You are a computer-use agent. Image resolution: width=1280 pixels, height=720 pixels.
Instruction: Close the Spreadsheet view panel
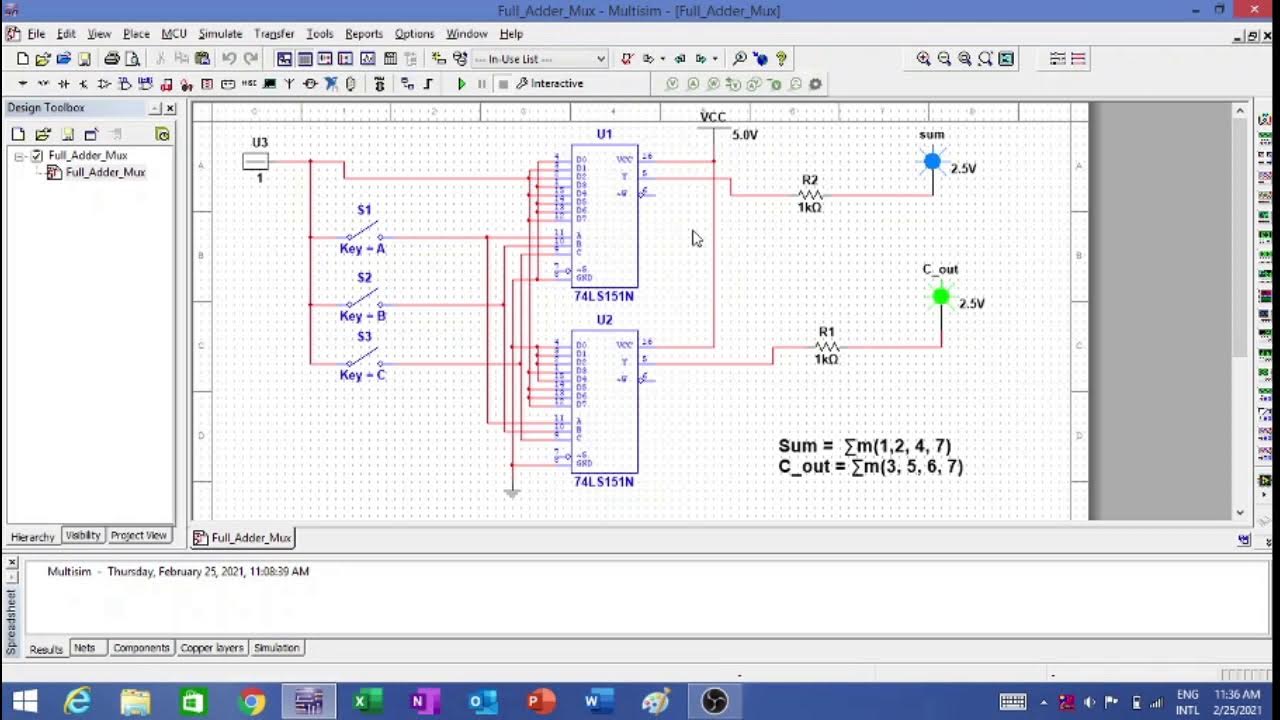[x=12, y=563]
